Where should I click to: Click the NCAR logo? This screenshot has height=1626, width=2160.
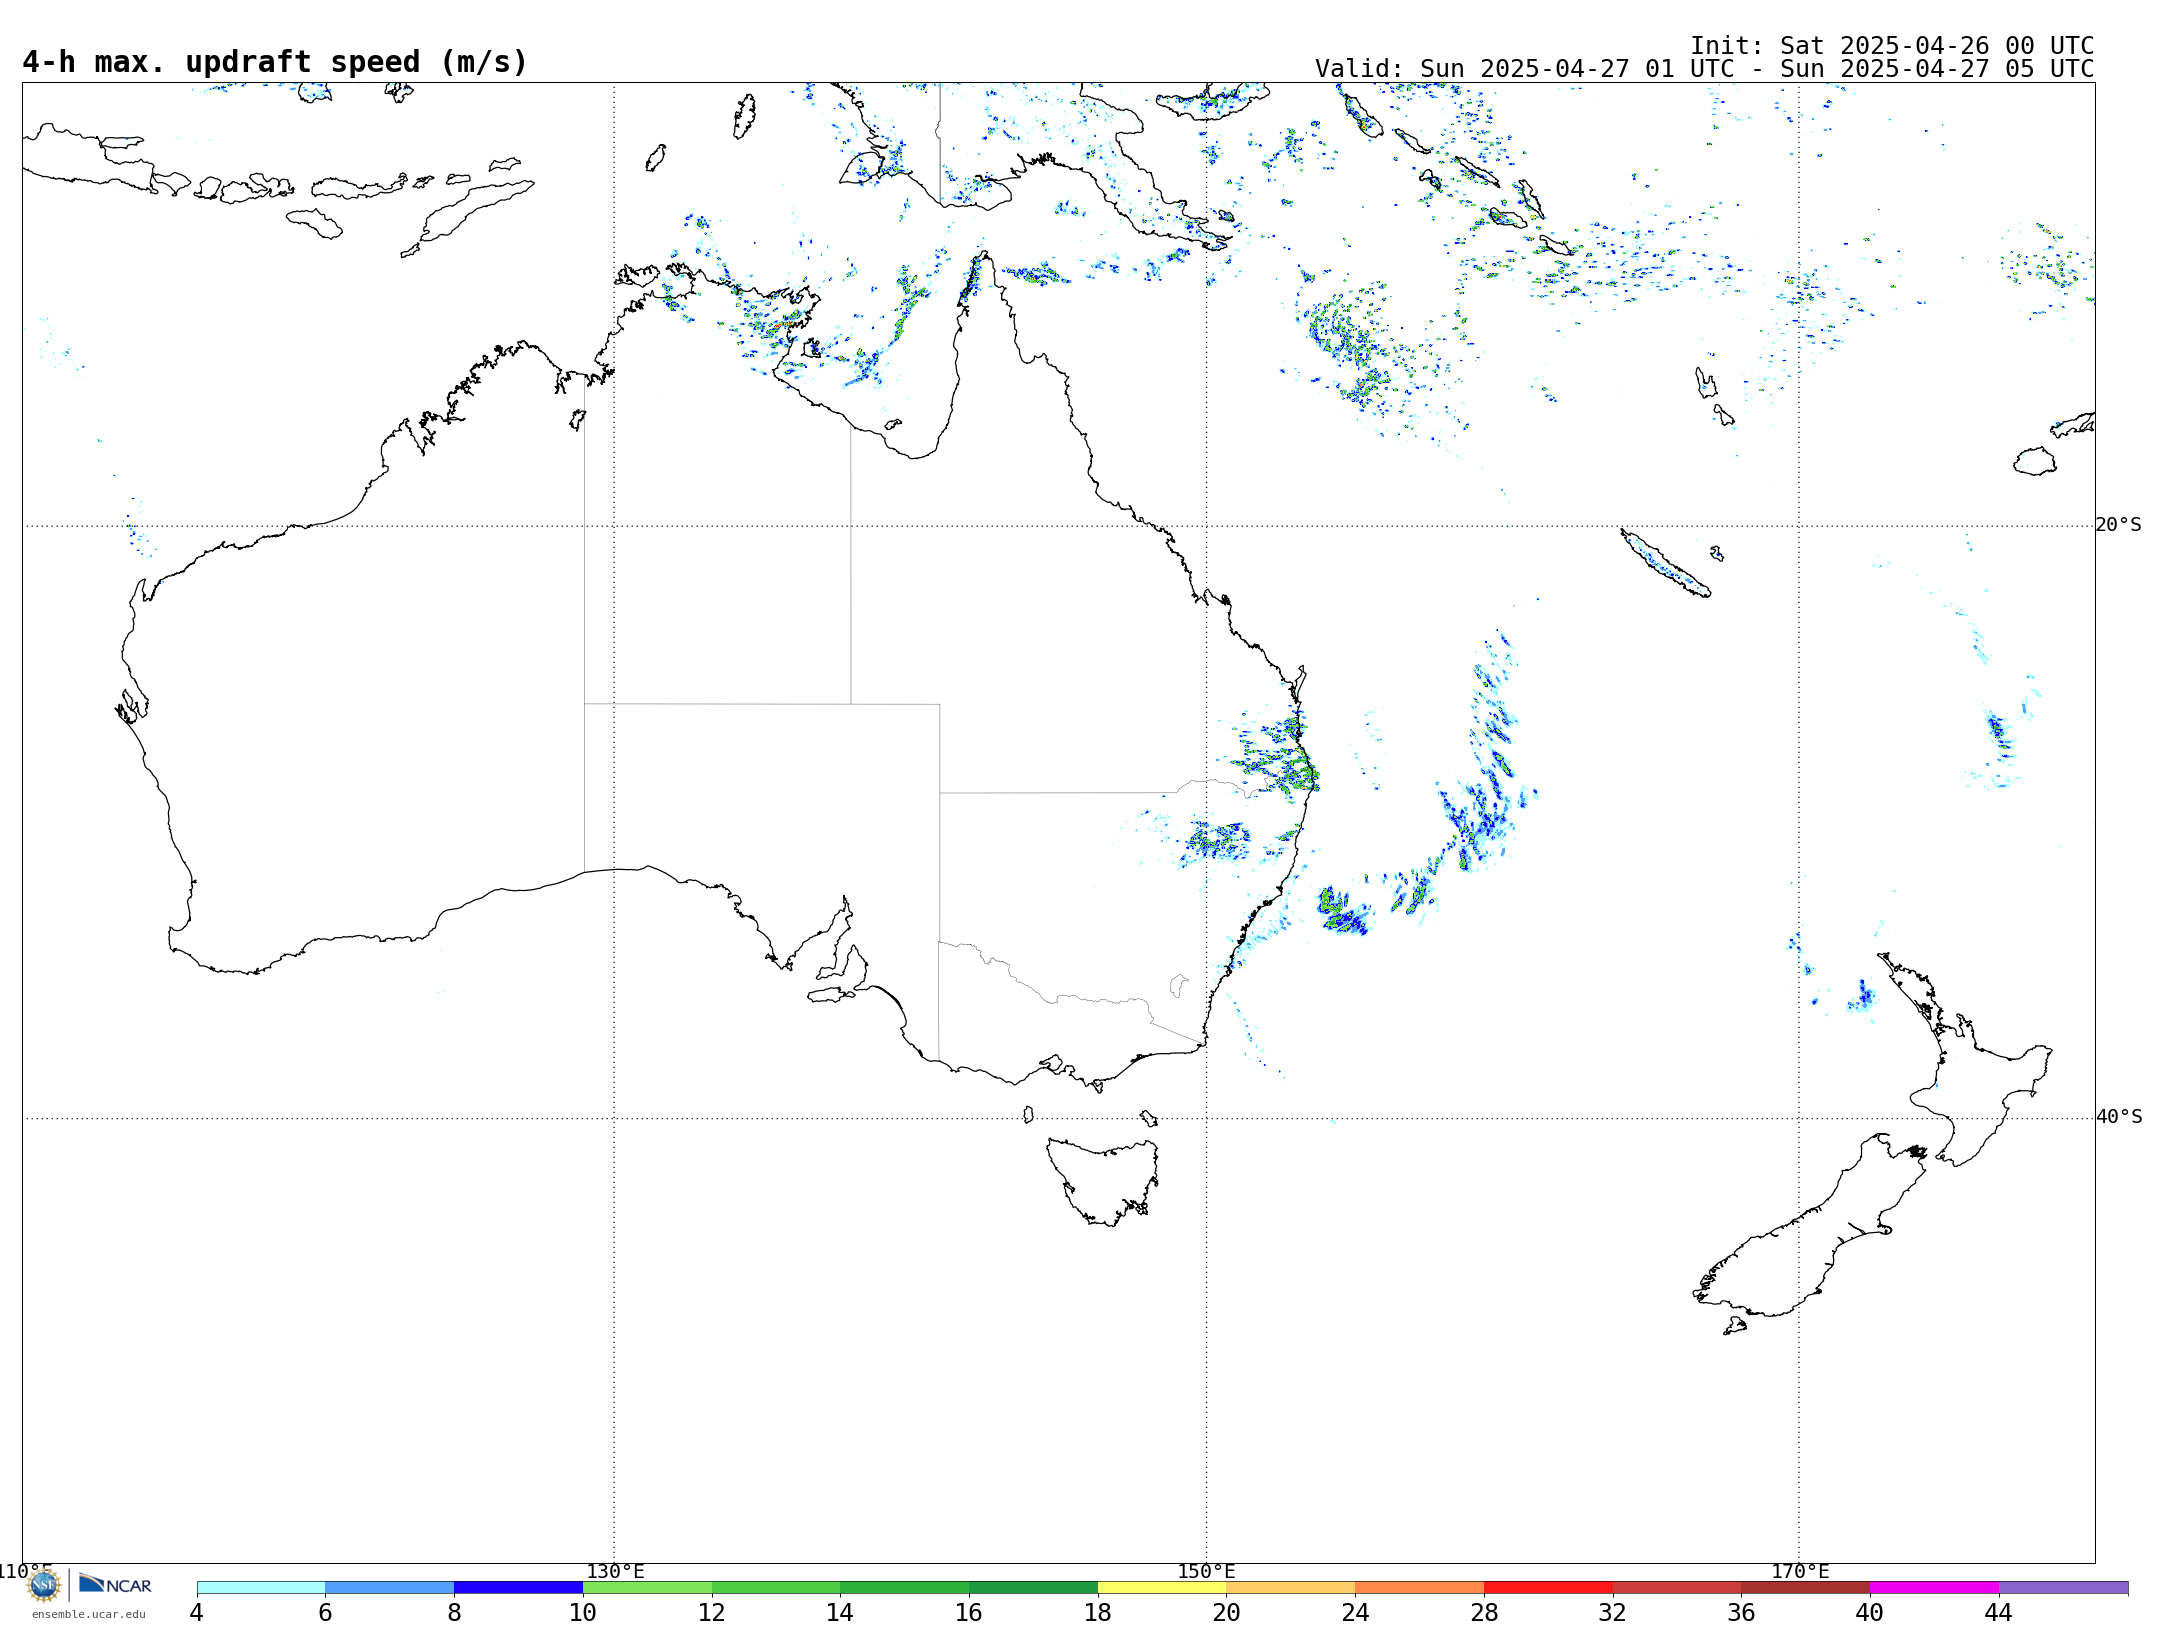(x=115, y=1584)
